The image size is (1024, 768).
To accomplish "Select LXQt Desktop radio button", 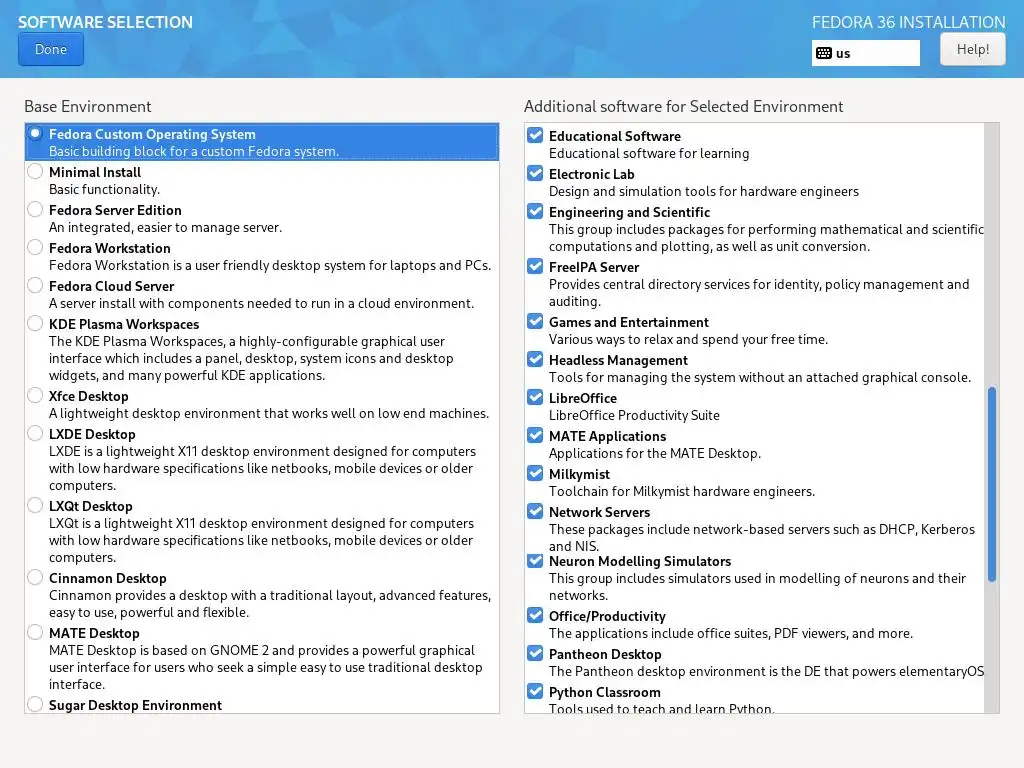I will click(35, 504).
